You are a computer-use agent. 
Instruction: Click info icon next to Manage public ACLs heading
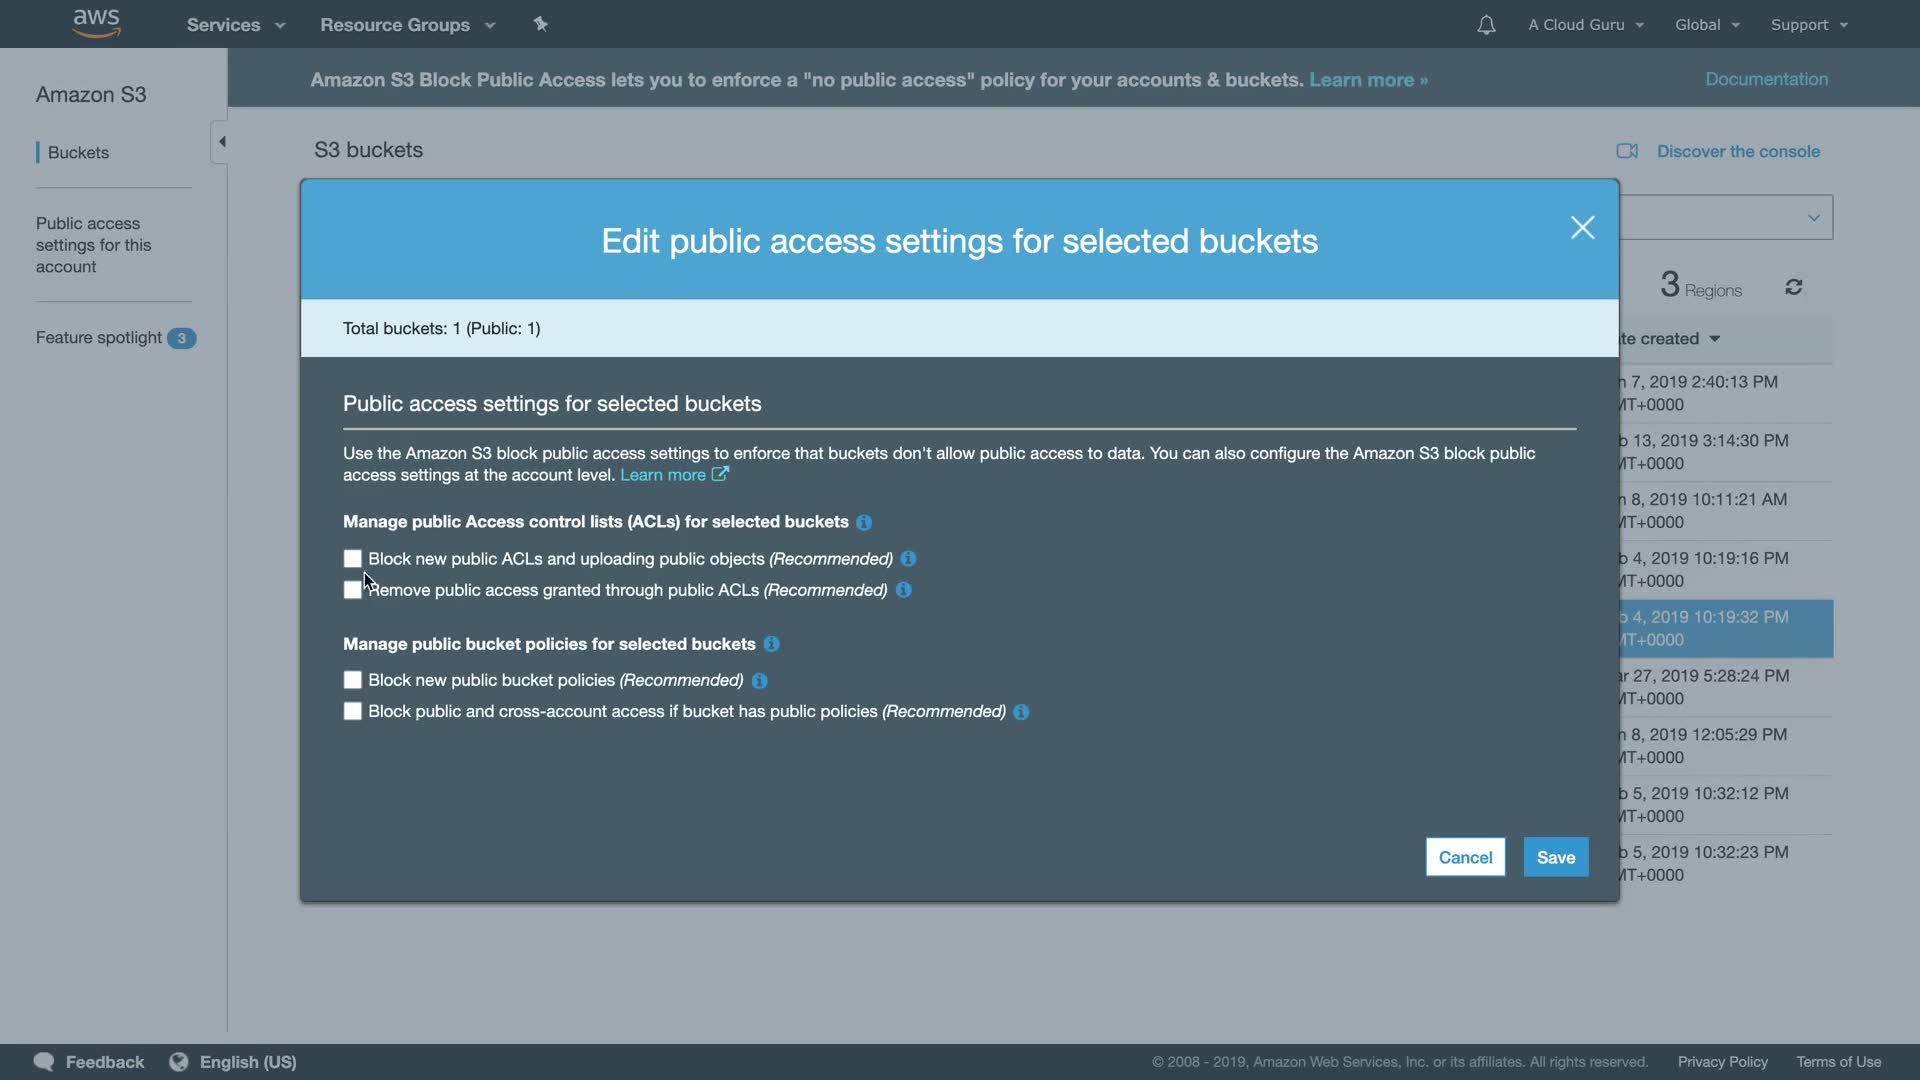point(864,522)
